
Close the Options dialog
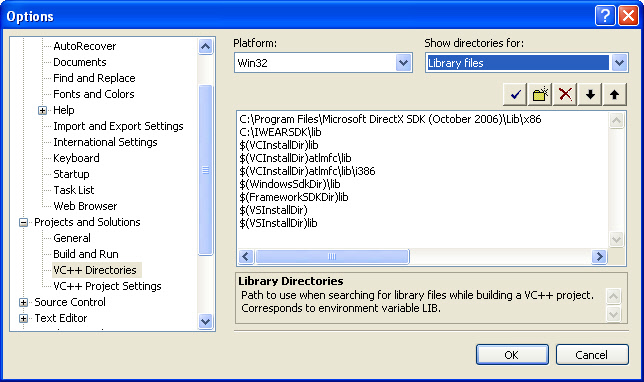click(x=628, y=16)
